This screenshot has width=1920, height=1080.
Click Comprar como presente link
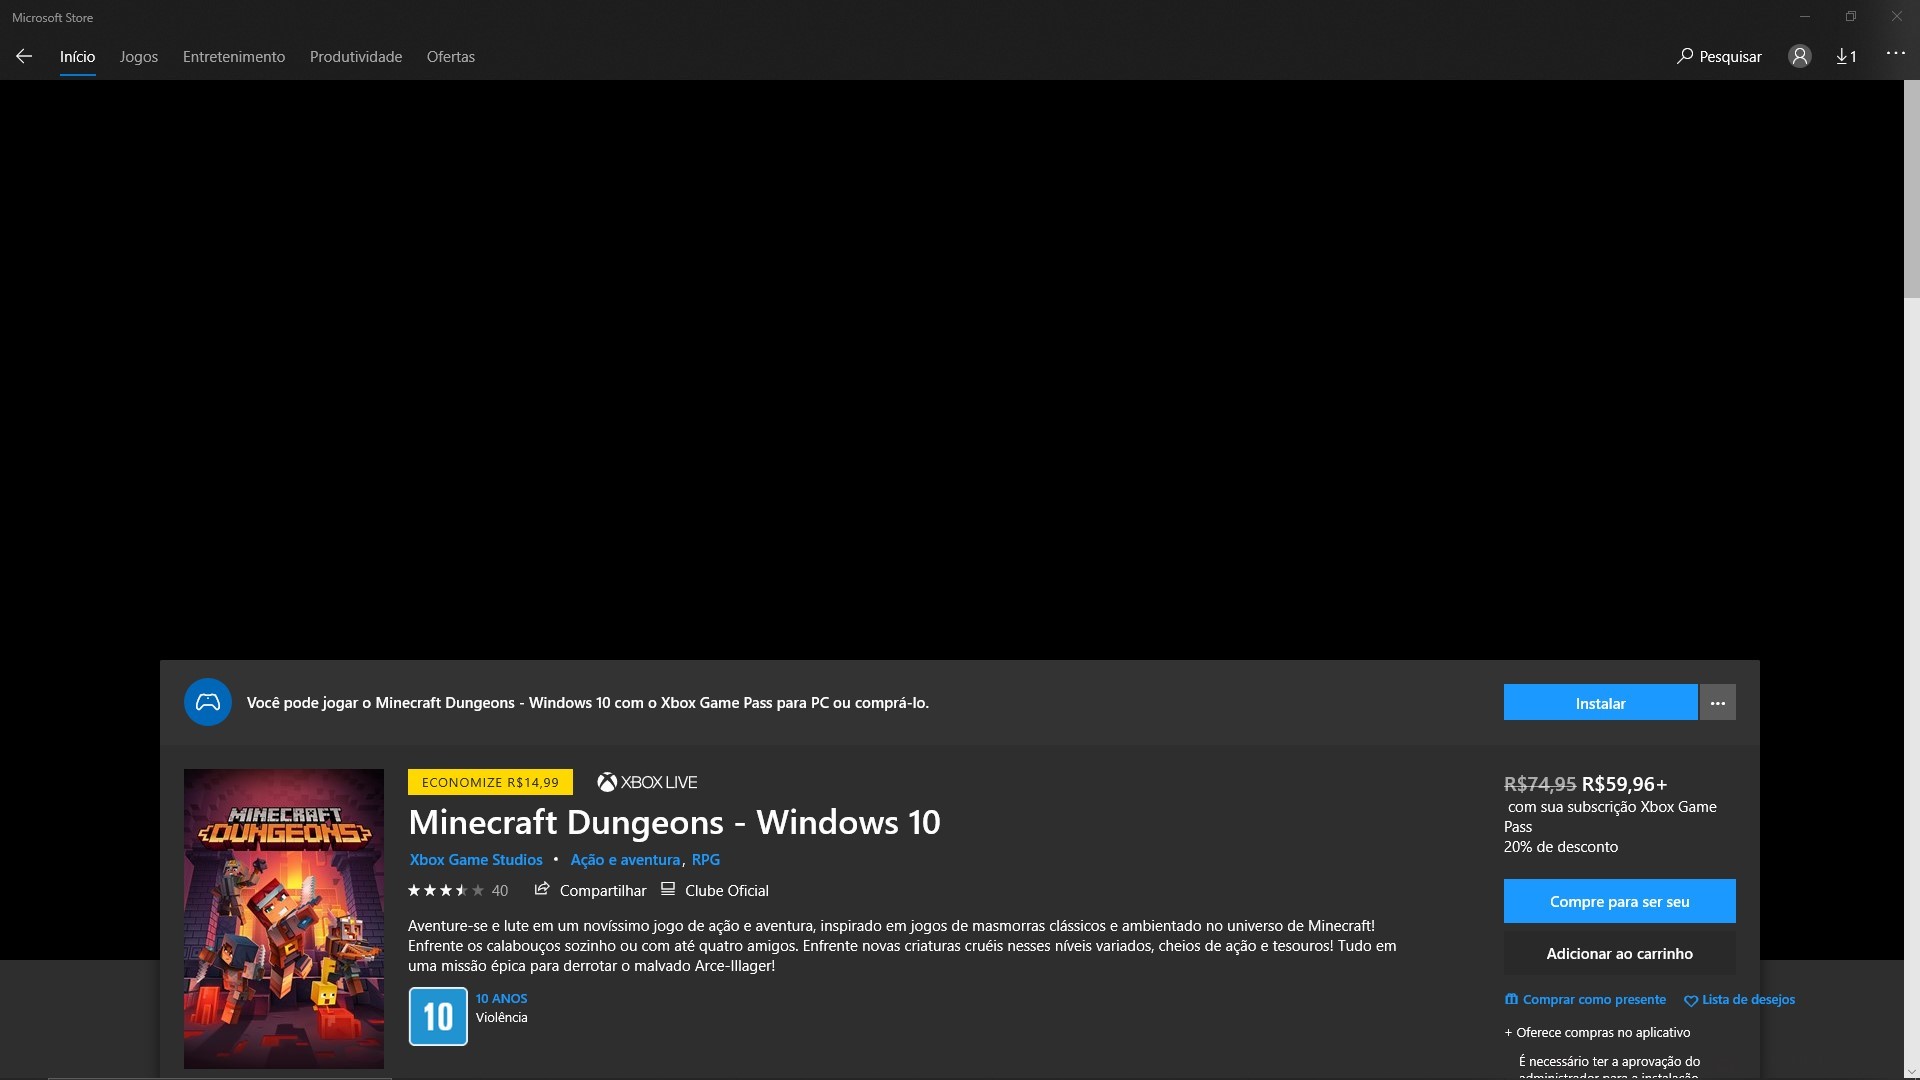pyautogui.click(x=1586, y=1000)
